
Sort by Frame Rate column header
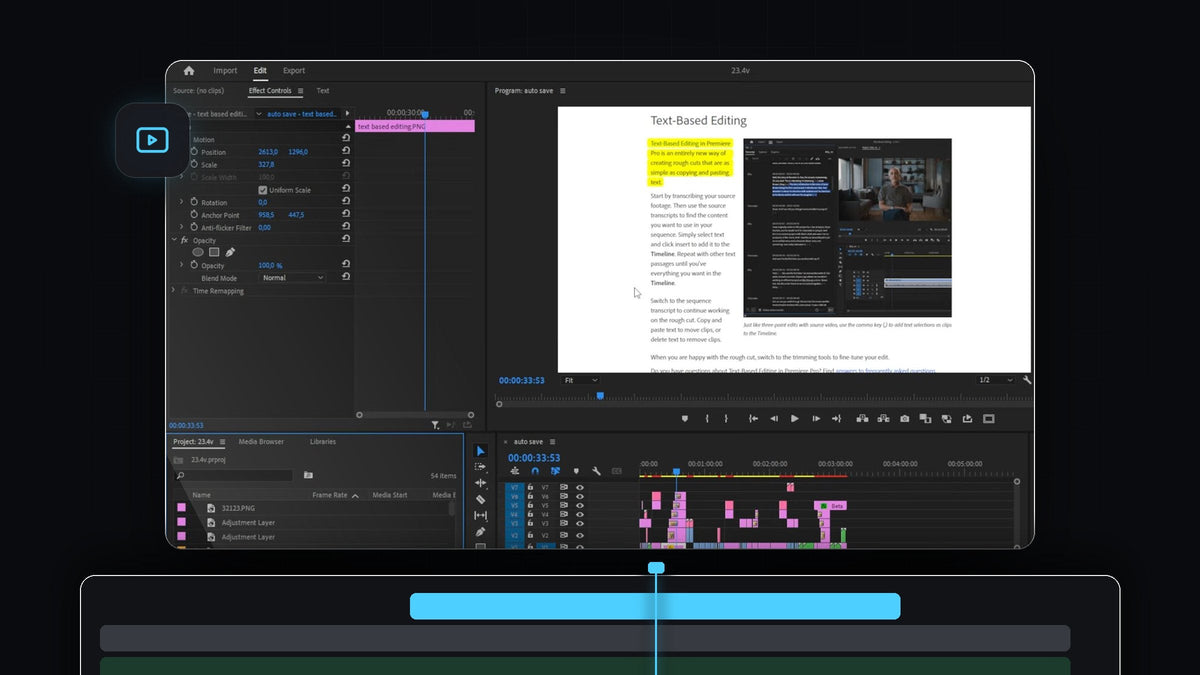(x=330, y=495)
